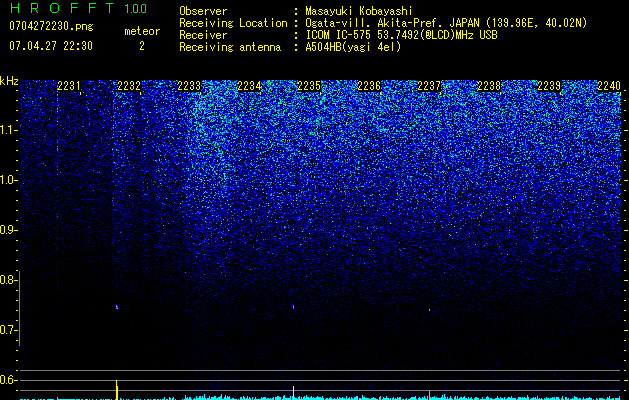Click the 2235 time axis label
This screenshot has height=400, width=629.
[309, 86]
